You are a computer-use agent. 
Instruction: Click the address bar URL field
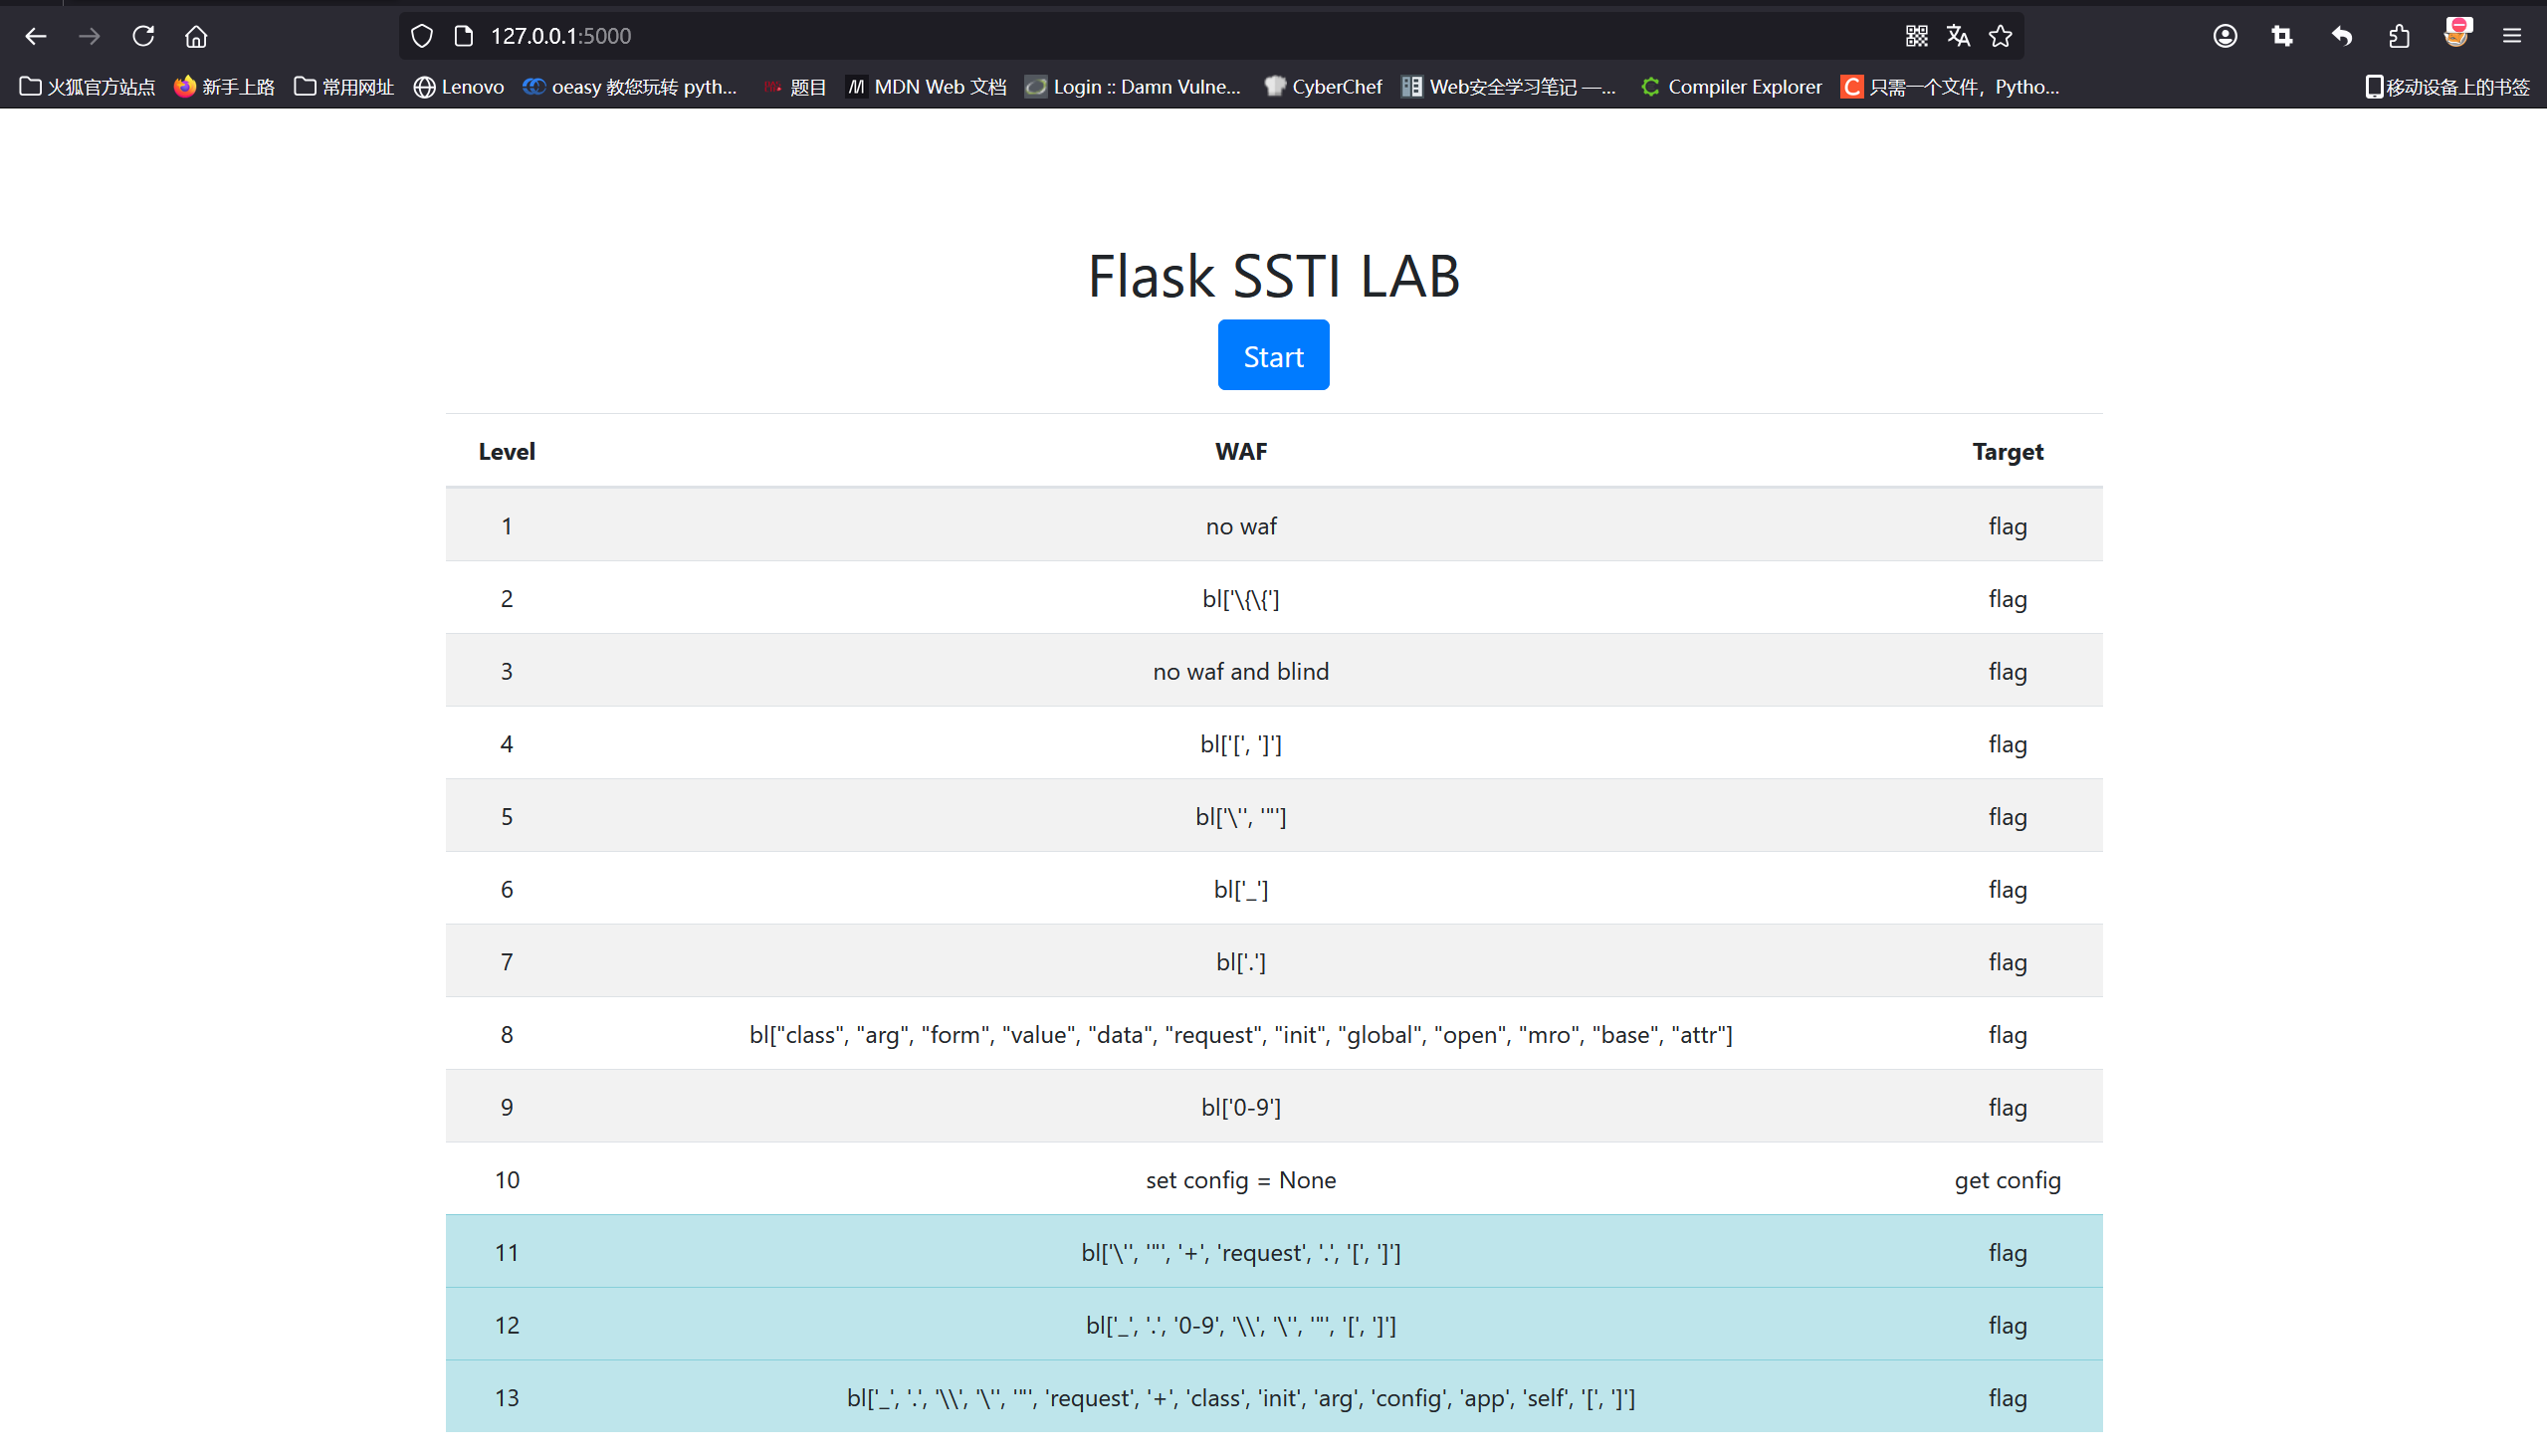1100,36
